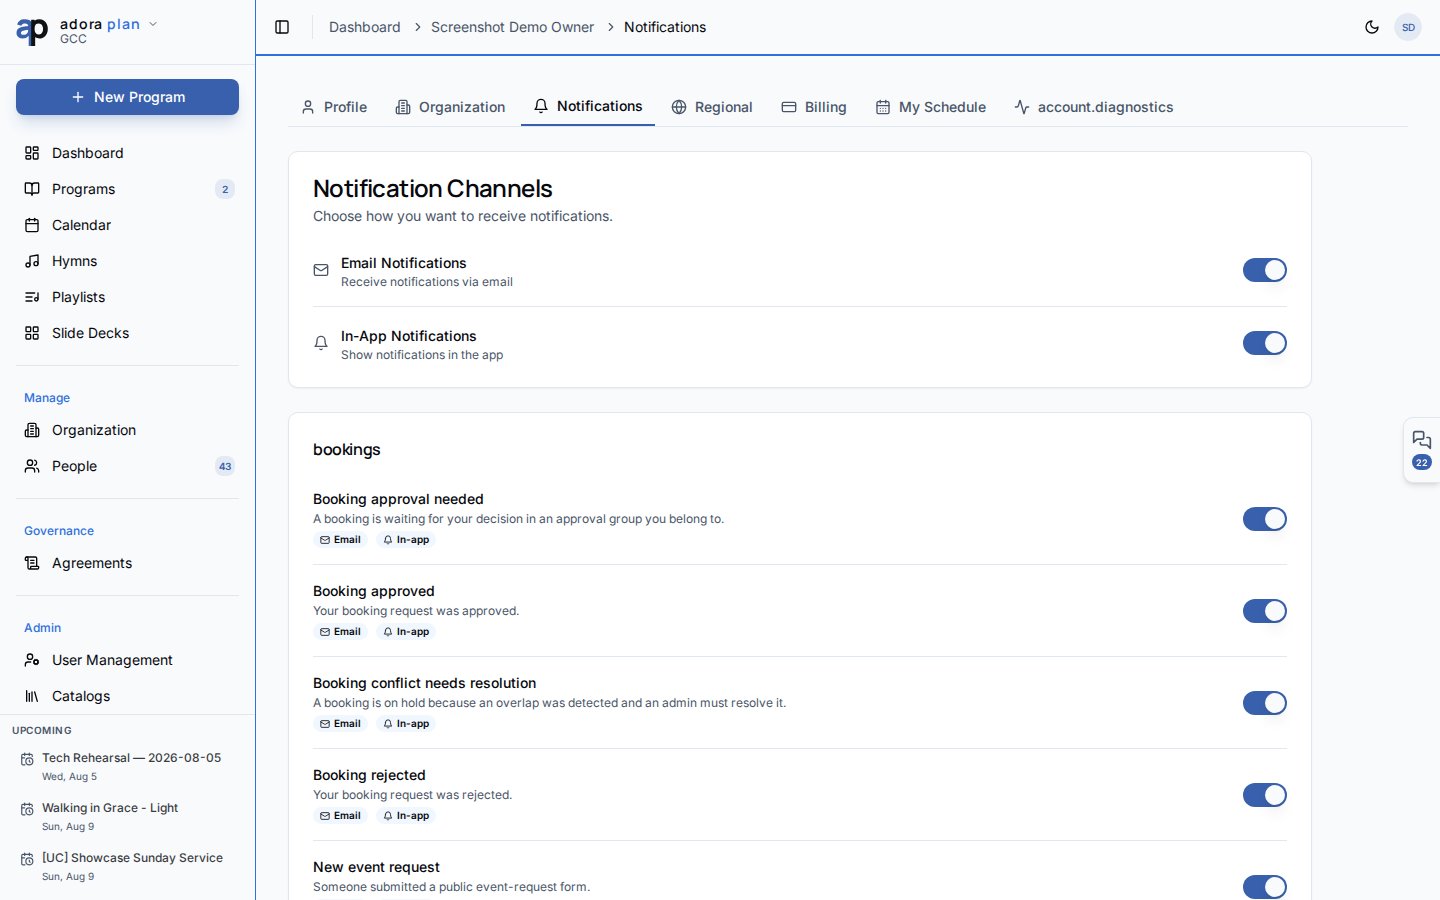Click the People icon in sidebar
Screen dimensions: 1440x900
coord(32,466)
